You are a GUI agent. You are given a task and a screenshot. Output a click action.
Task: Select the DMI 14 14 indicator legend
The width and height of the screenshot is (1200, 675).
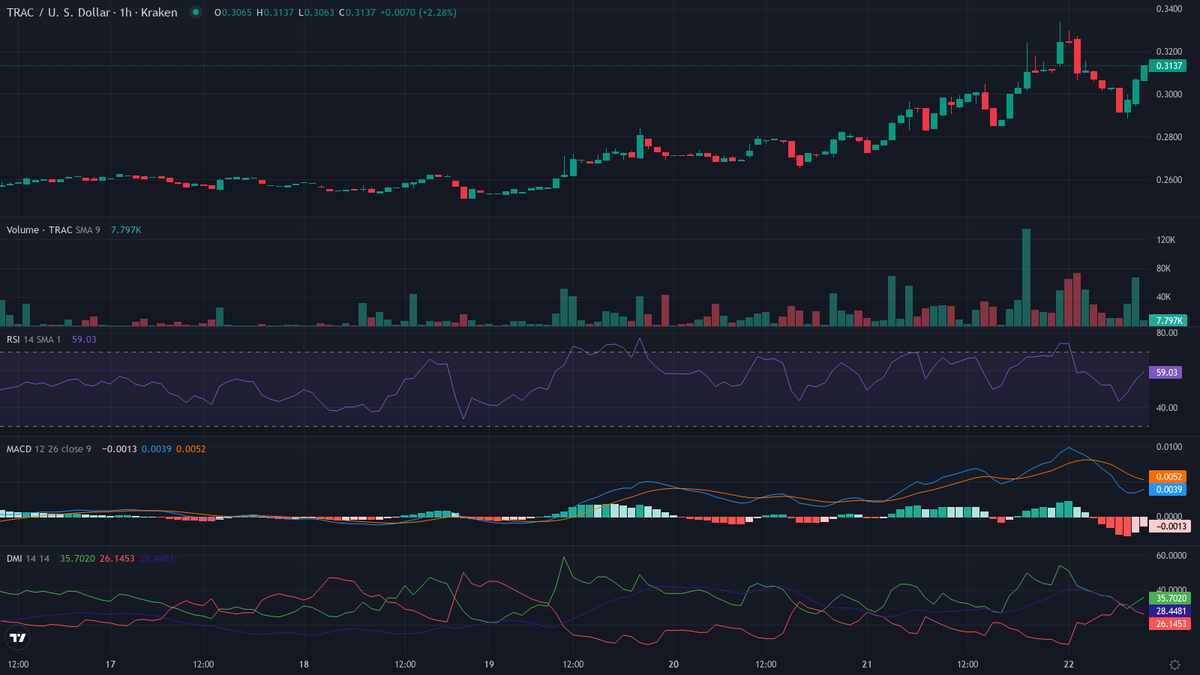tap(27, 558)
